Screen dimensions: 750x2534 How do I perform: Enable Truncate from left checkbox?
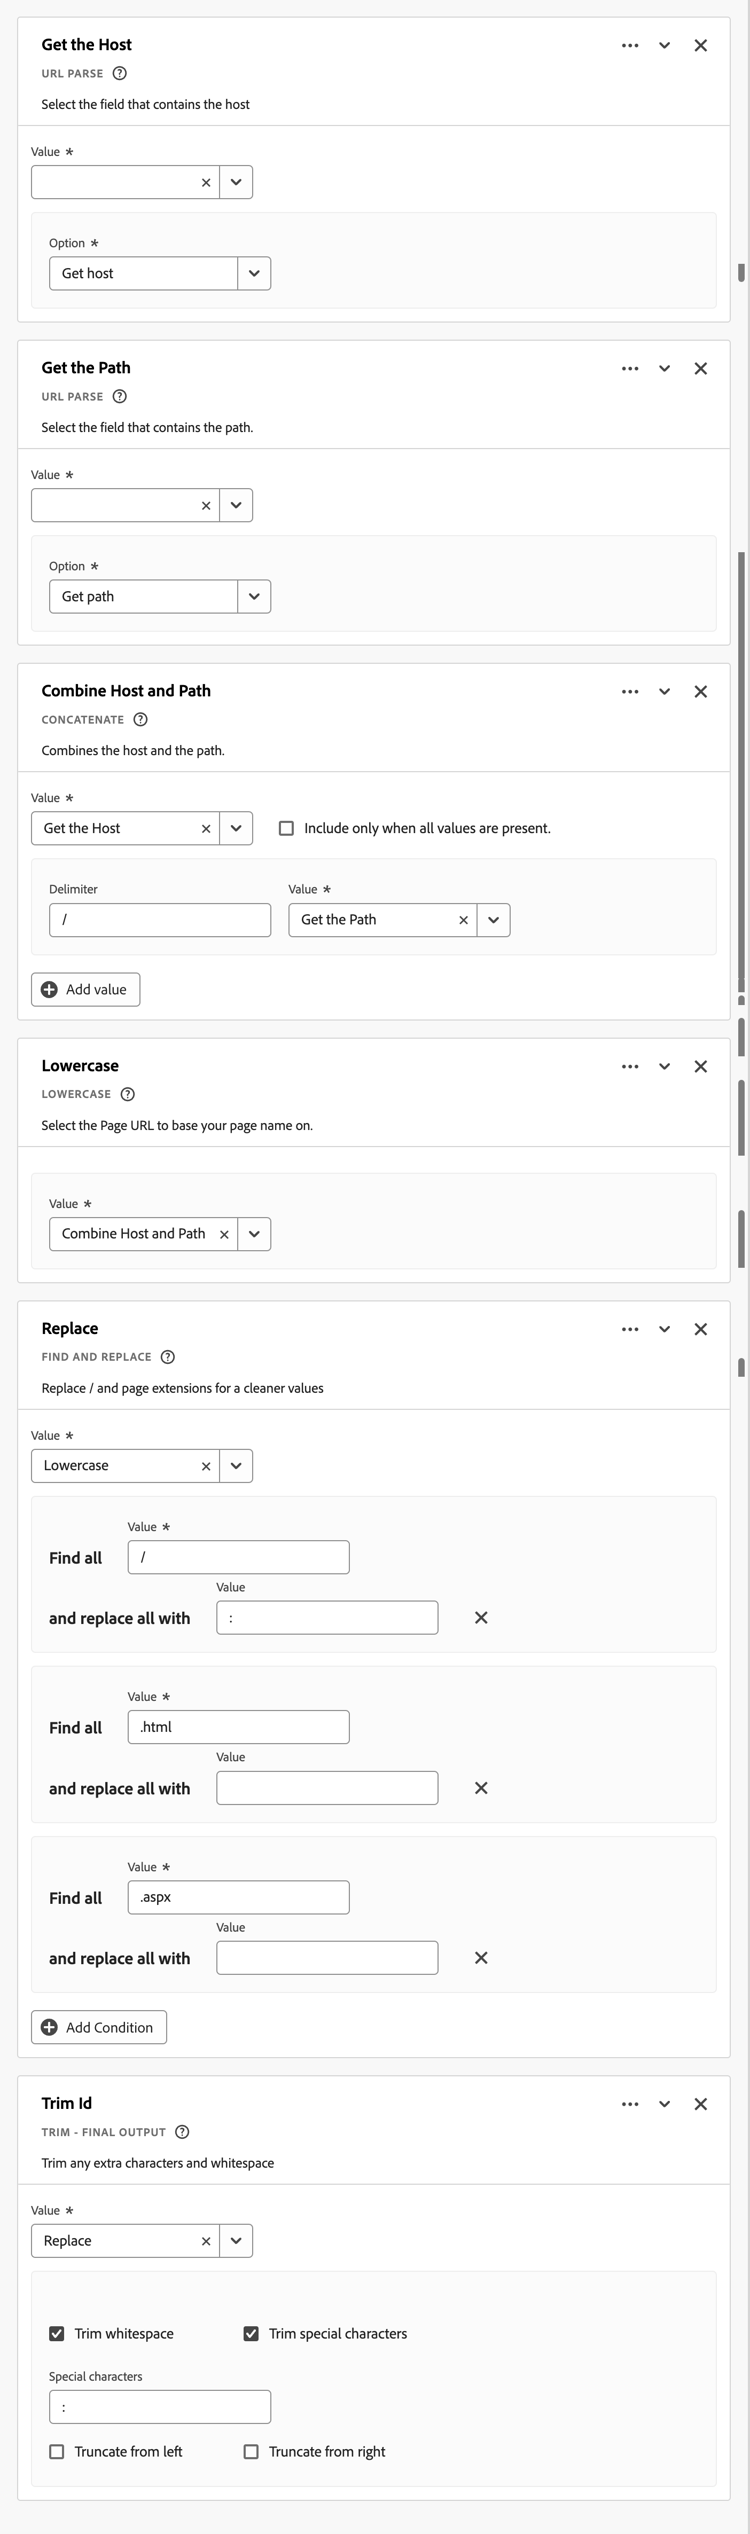coord(57,2452)
